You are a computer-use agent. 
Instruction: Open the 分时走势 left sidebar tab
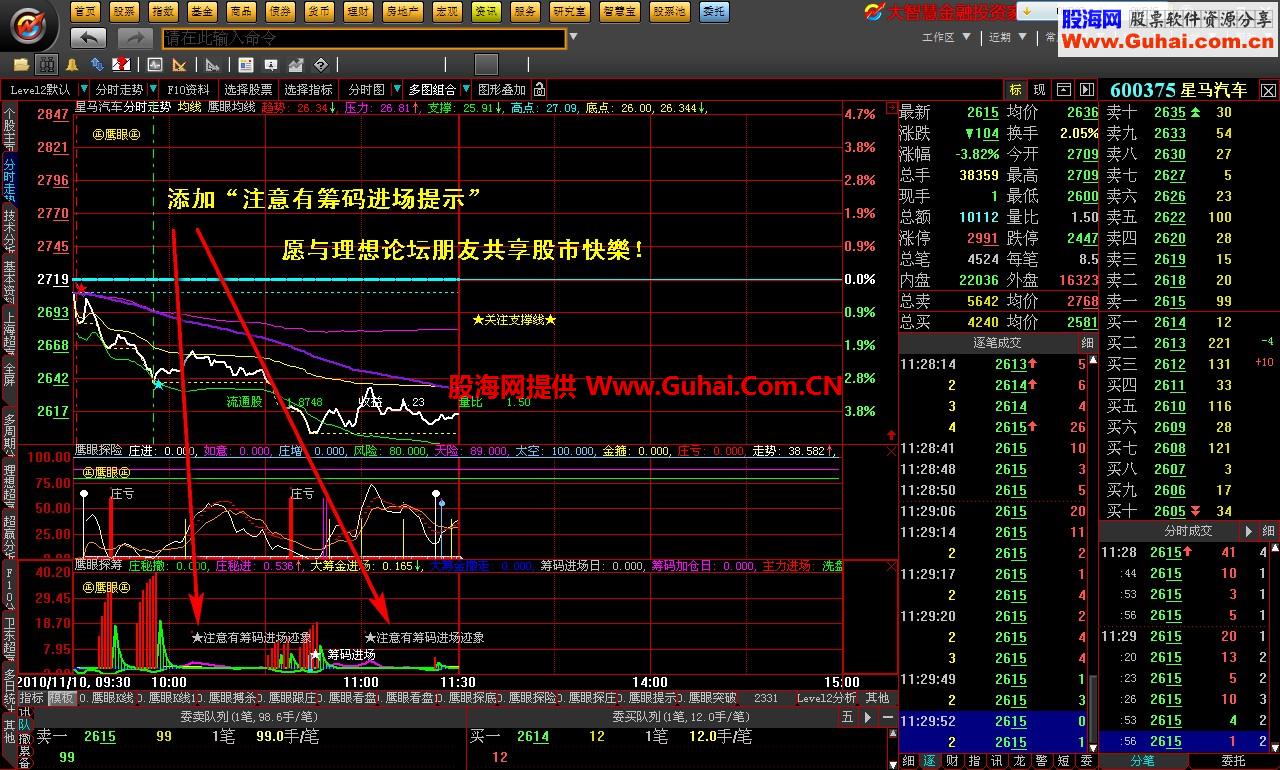click(x=9, y=179)
